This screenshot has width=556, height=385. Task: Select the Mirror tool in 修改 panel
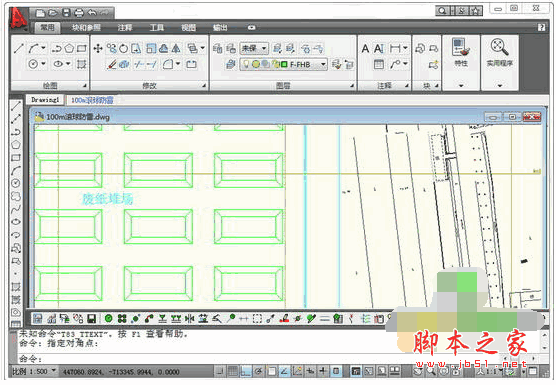(176, 48)
